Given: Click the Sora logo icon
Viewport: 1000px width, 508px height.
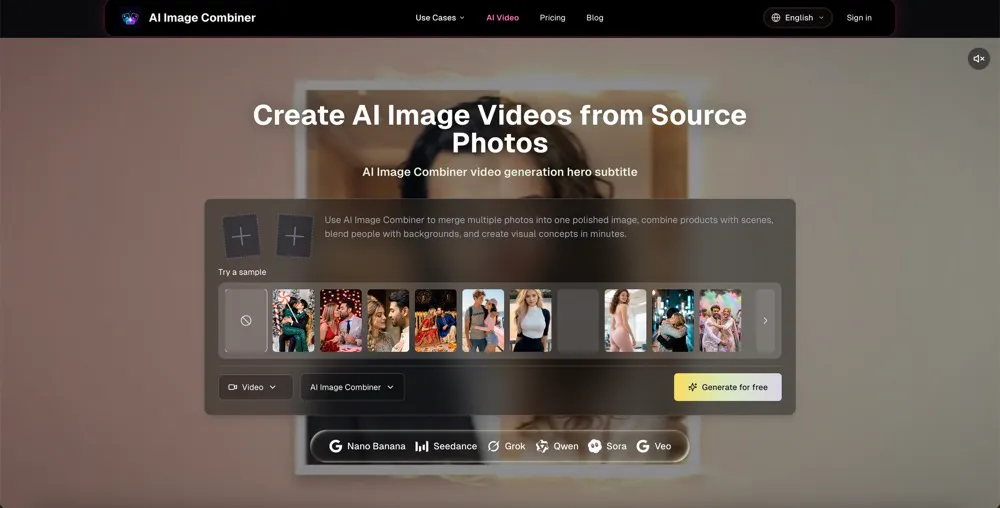Looking at the screenshot, I should pyautogui.click(x=595, y=446).
